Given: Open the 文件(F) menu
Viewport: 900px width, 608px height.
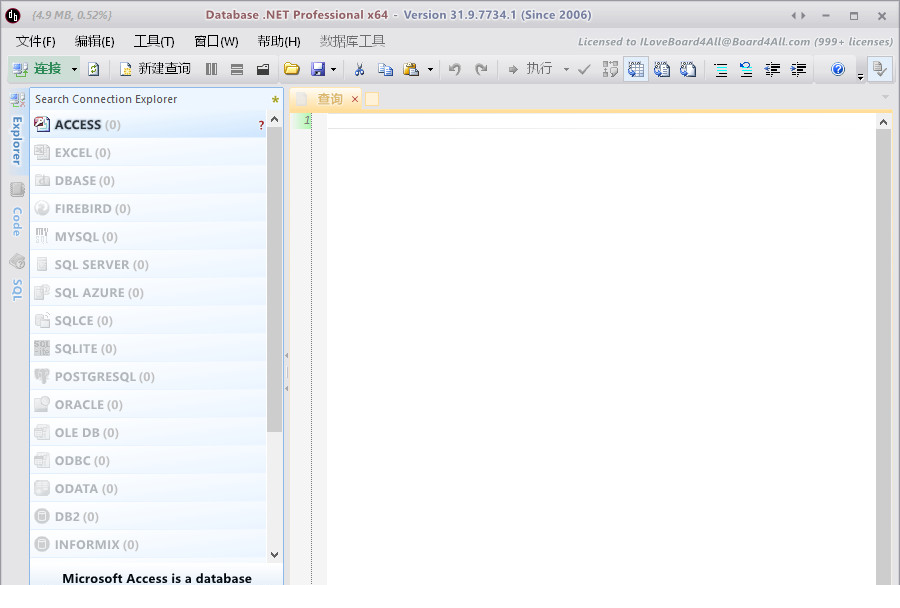Looking at the screenshot, I should pos(36,41).
